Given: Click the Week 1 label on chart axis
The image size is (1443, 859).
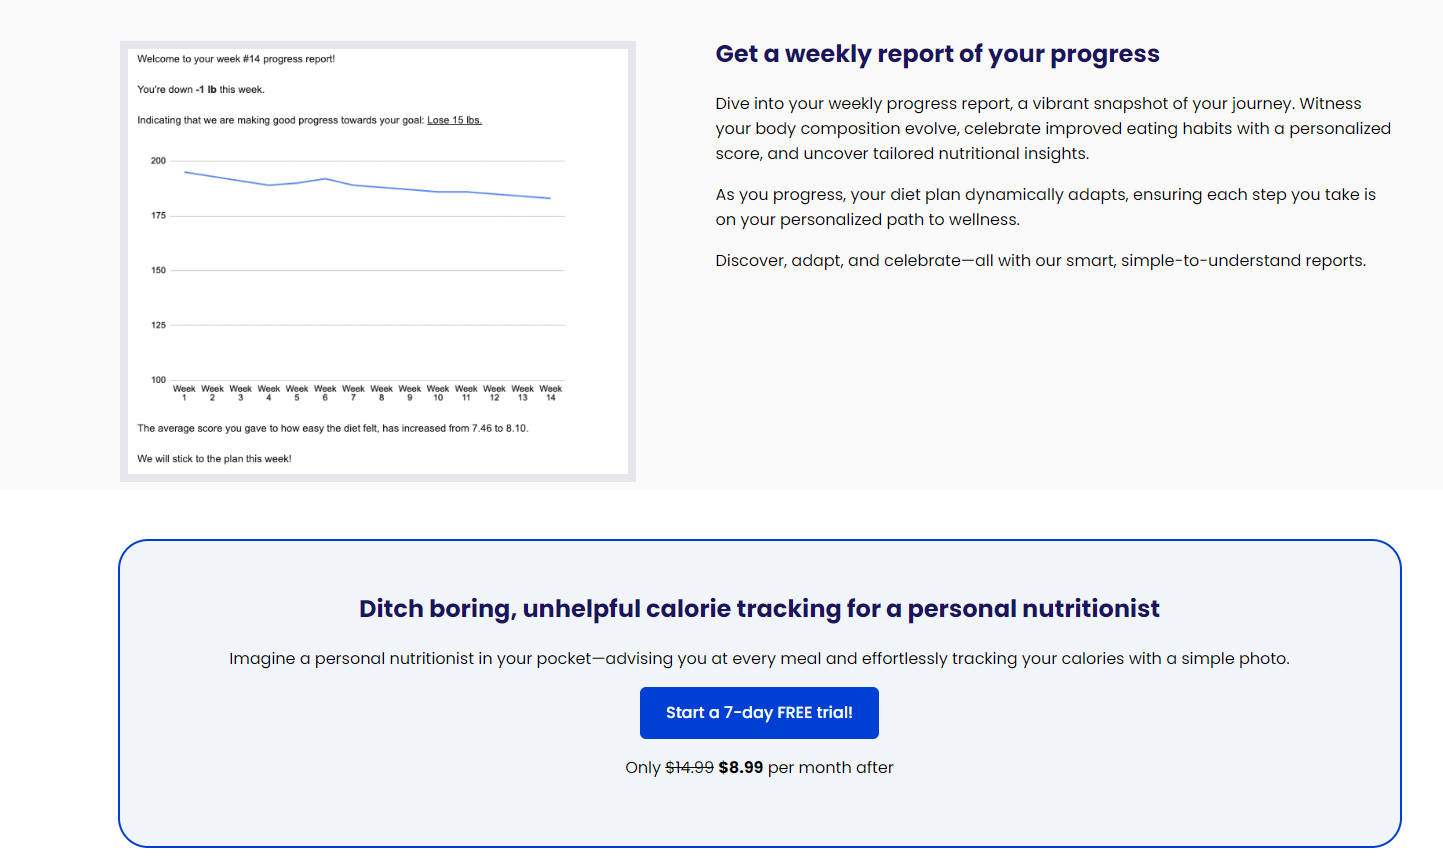Looking at the screenshot, I should point(184,393).
